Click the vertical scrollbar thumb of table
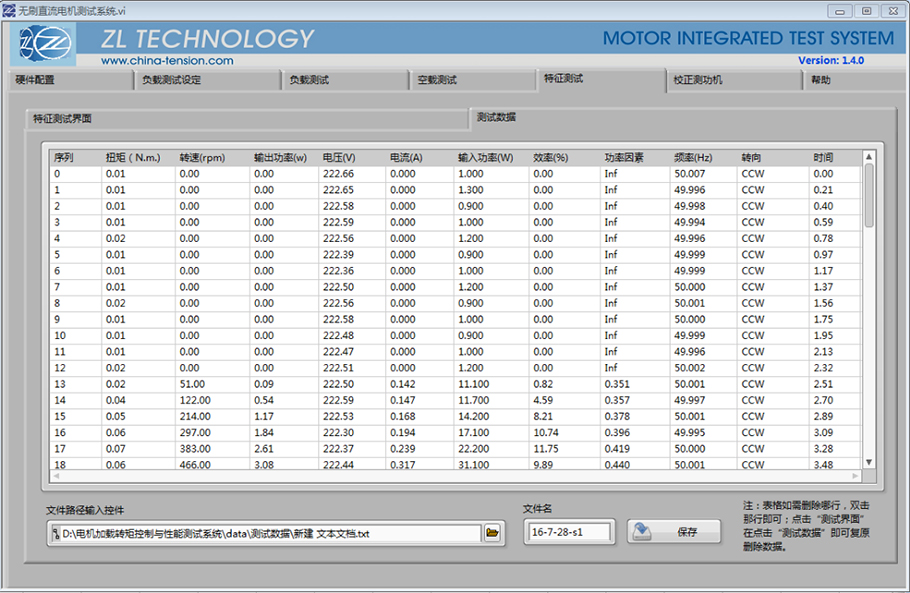 [x=869, y=195]
